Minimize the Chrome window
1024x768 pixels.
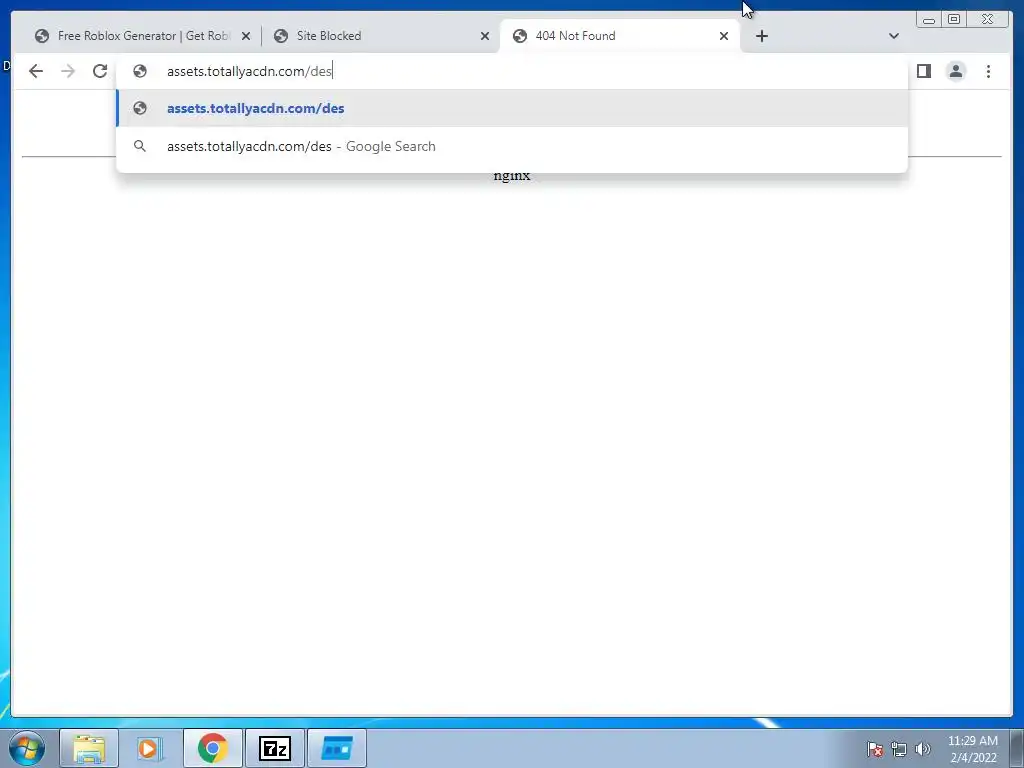point(929,20)
